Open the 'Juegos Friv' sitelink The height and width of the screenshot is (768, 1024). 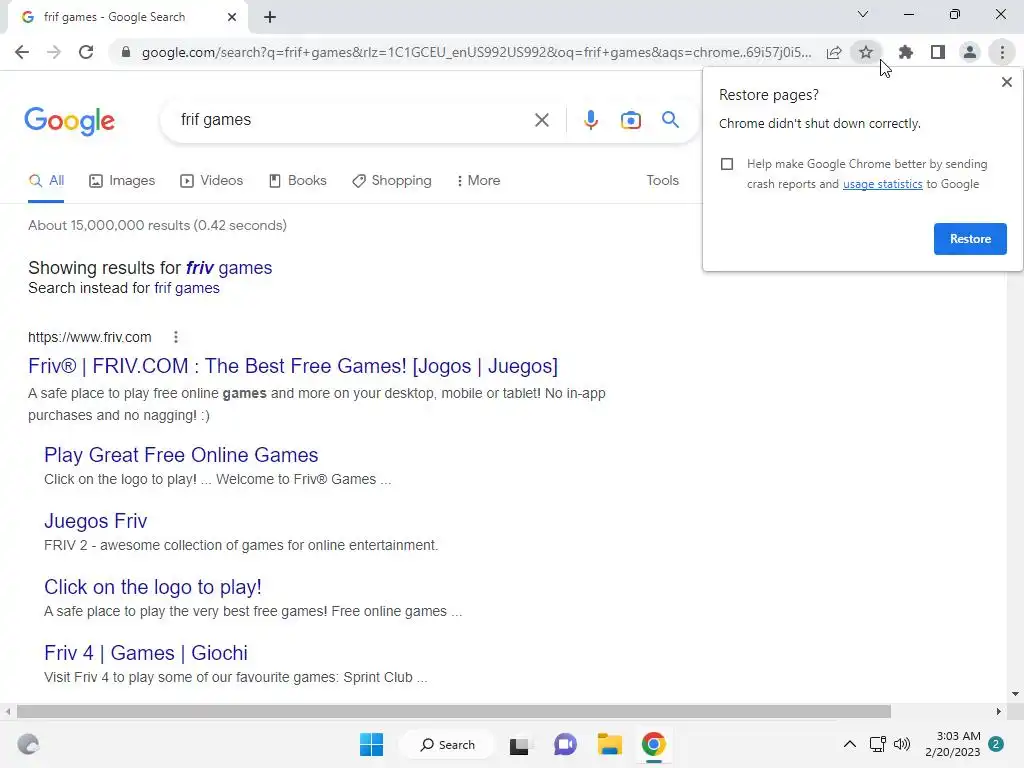(x=95, y=521)
